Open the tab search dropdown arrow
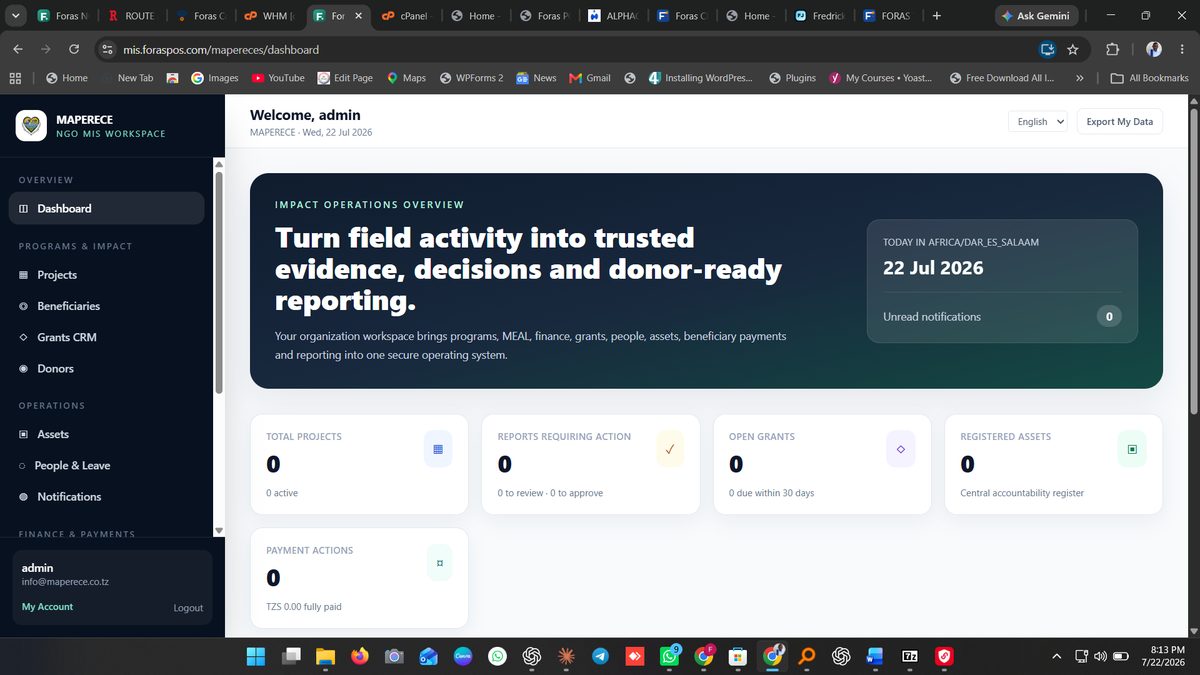This screenshot has height=675, width=1200. click(x=15, y=16)
